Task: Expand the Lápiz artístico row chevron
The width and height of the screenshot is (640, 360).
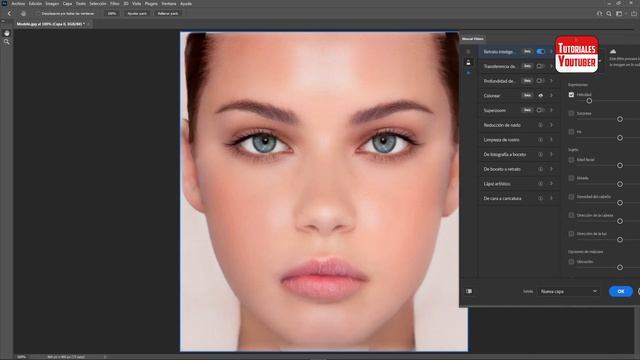Action: [551, 184]
